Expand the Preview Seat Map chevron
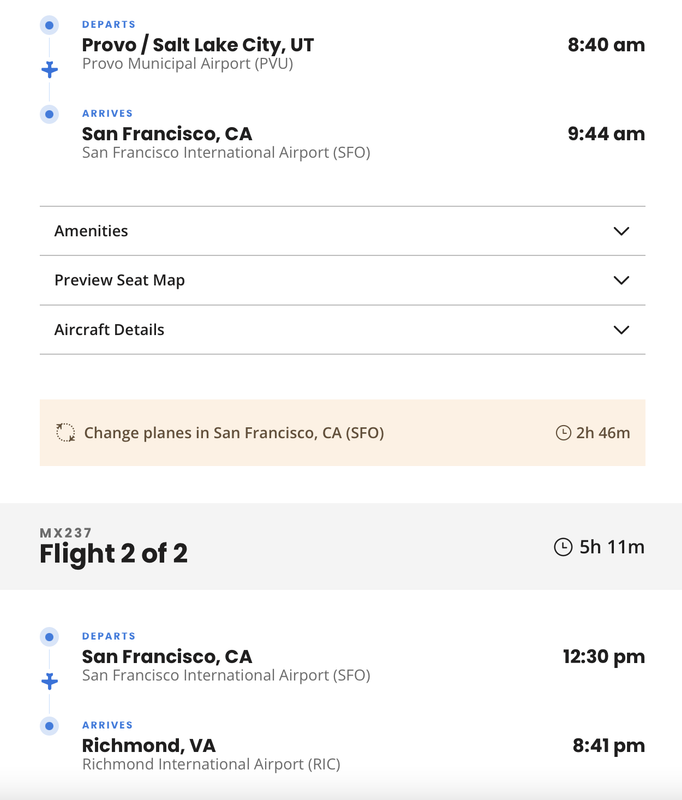682x800 pixels. coord(621,280)
